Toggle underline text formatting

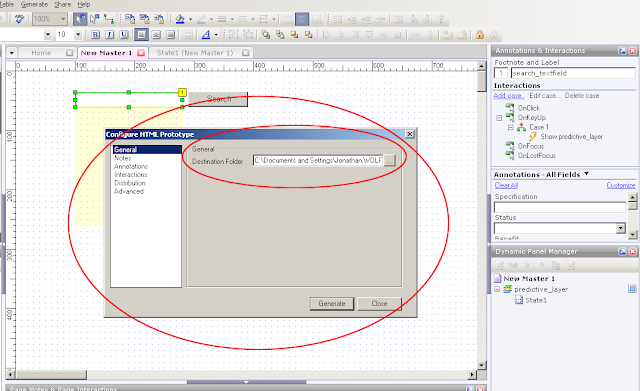click(x=124, y=35)
